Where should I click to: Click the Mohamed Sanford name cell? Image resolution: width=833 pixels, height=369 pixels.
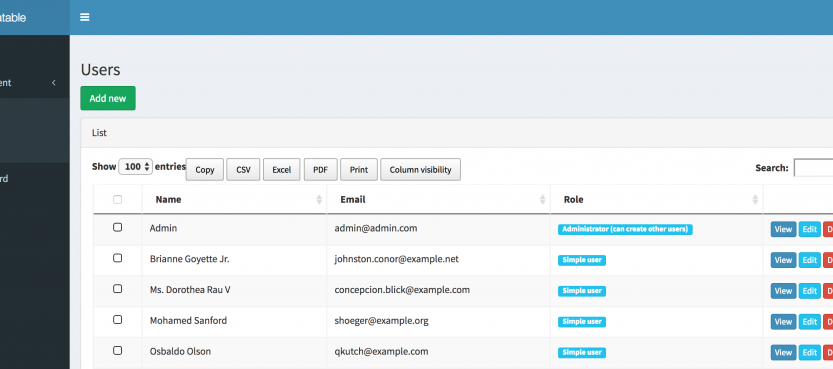pyautogui.click(x=234, y=322)
